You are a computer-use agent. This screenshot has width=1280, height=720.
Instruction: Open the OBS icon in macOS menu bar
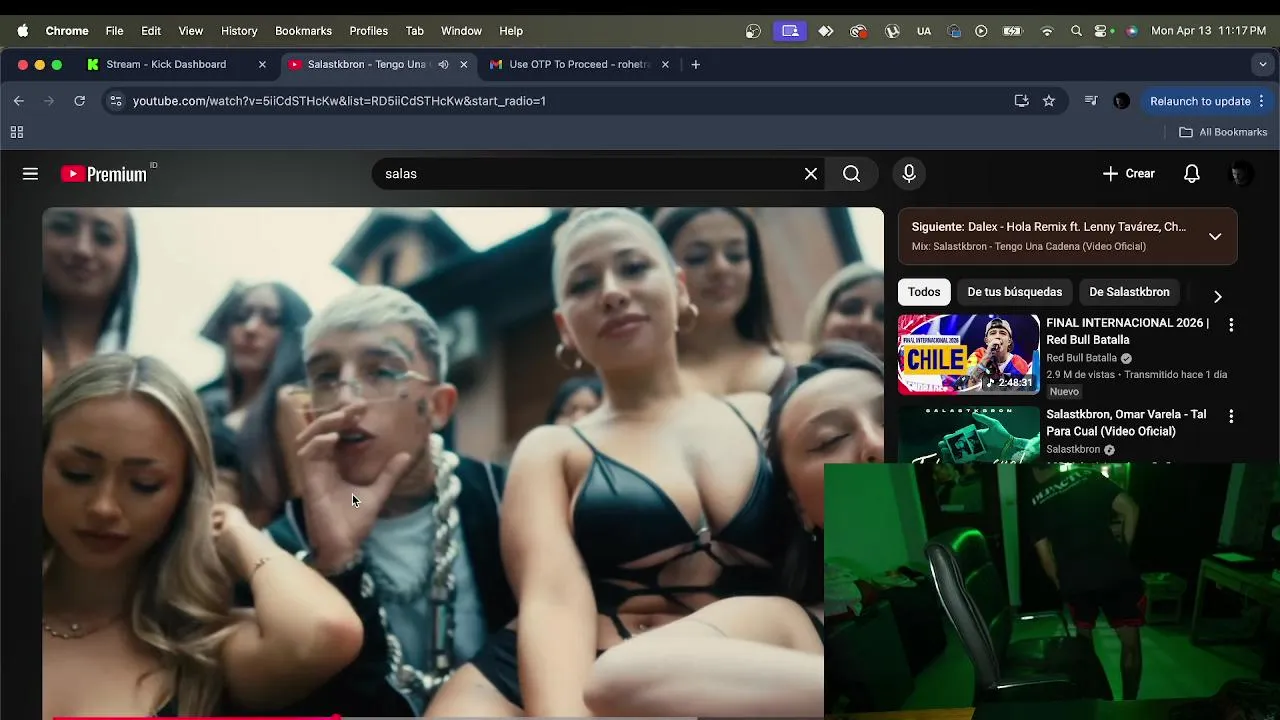pos(754,31)
